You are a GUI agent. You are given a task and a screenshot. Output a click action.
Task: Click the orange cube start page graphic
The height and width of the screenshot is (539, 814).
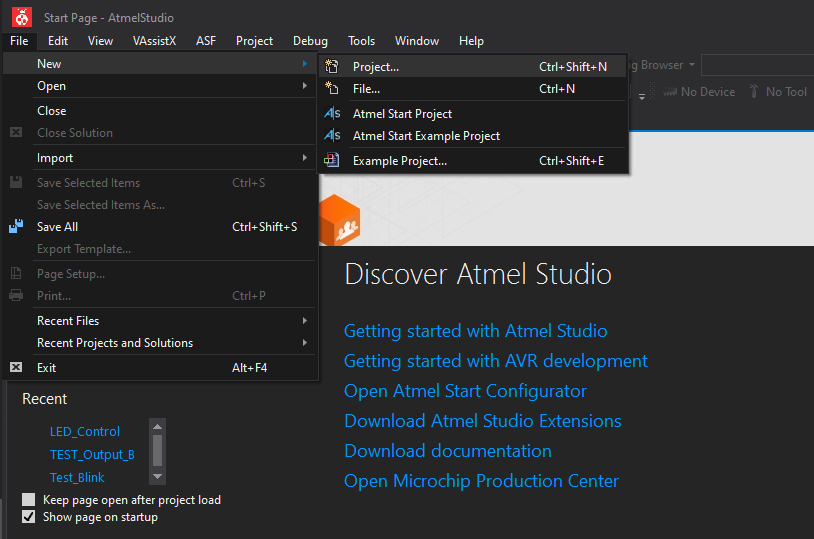(x=340, y=220)
